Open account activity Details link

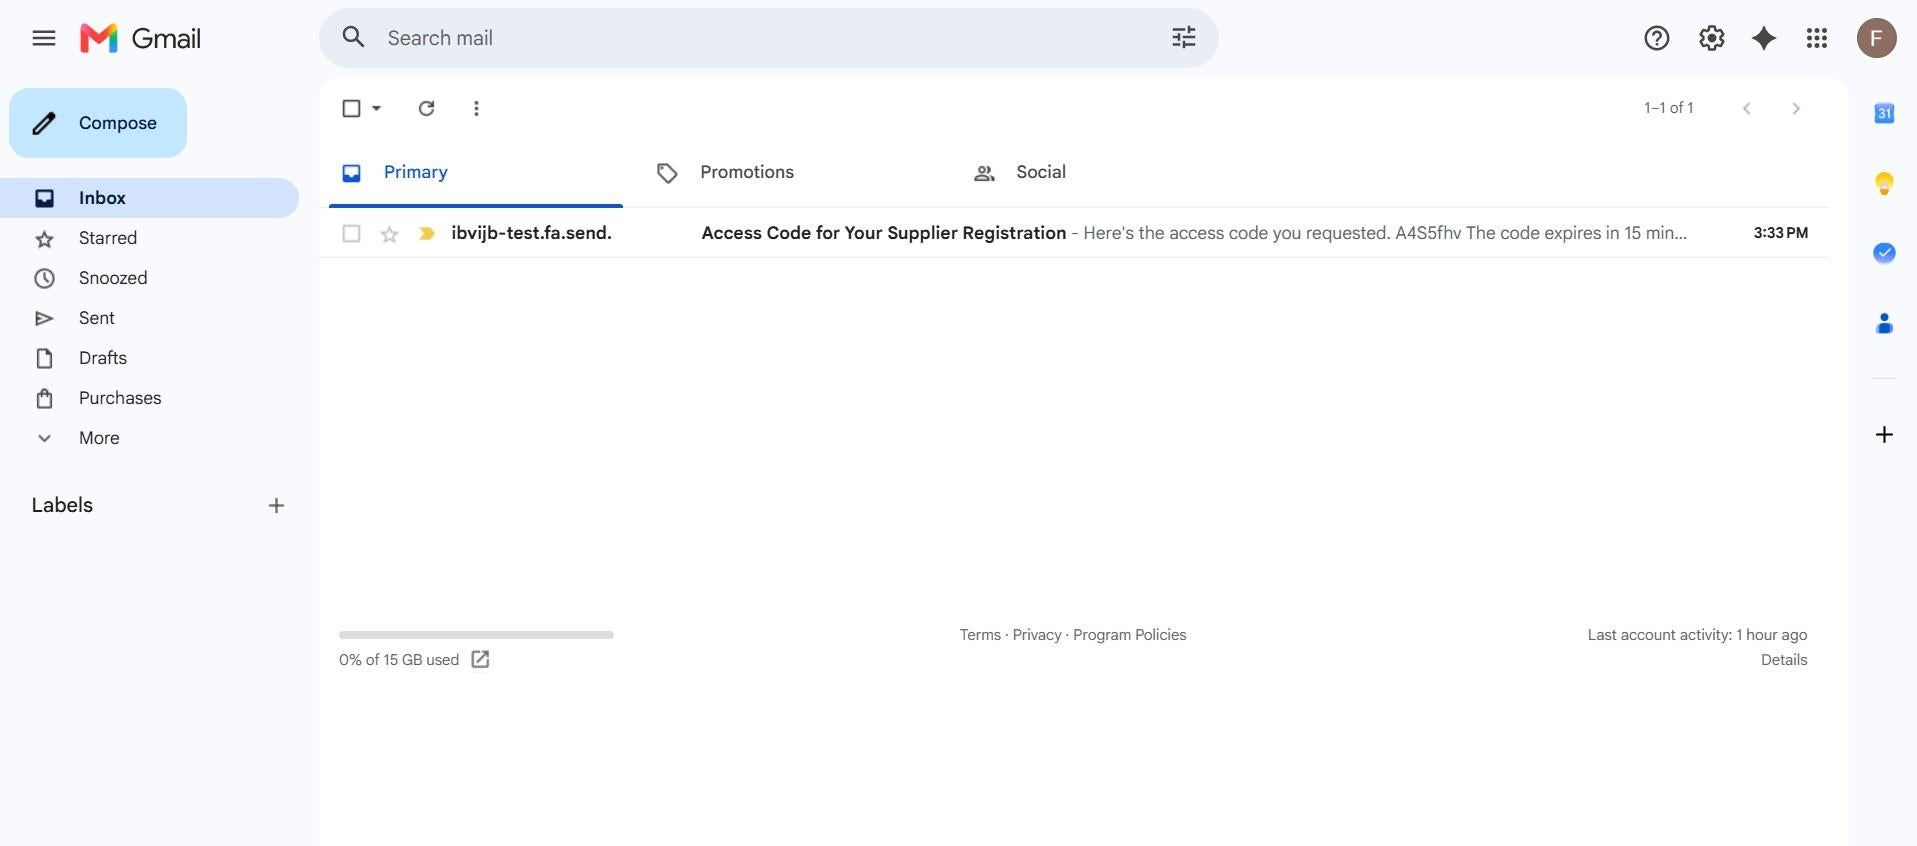click(x=1784, y=660)
